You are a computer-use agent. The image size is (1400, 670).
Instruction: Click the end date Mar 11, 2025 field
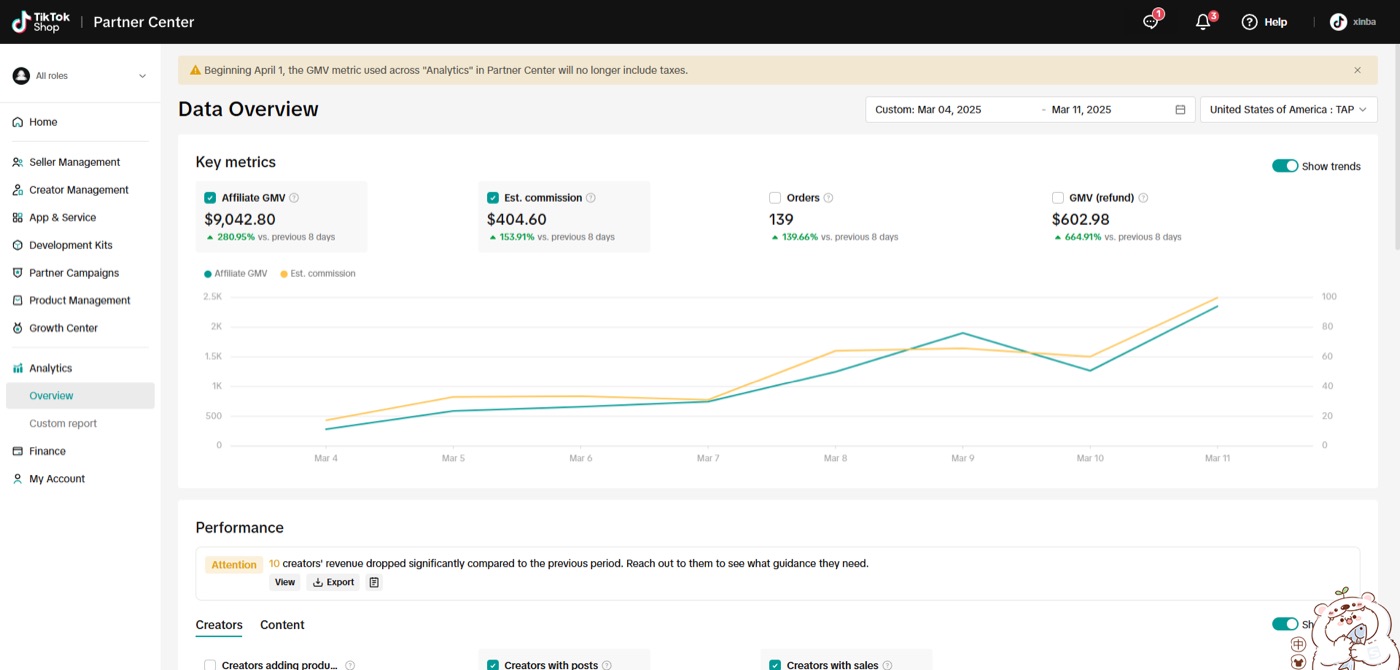1082,110
